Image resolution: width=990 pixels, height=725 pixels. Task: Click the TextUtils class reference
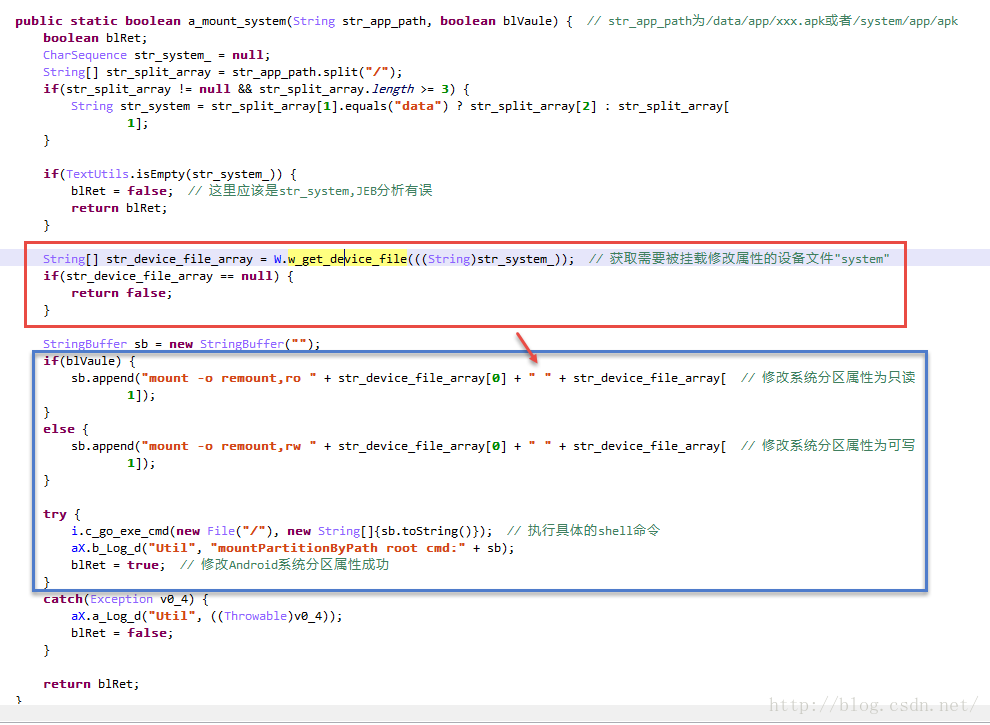97,174
